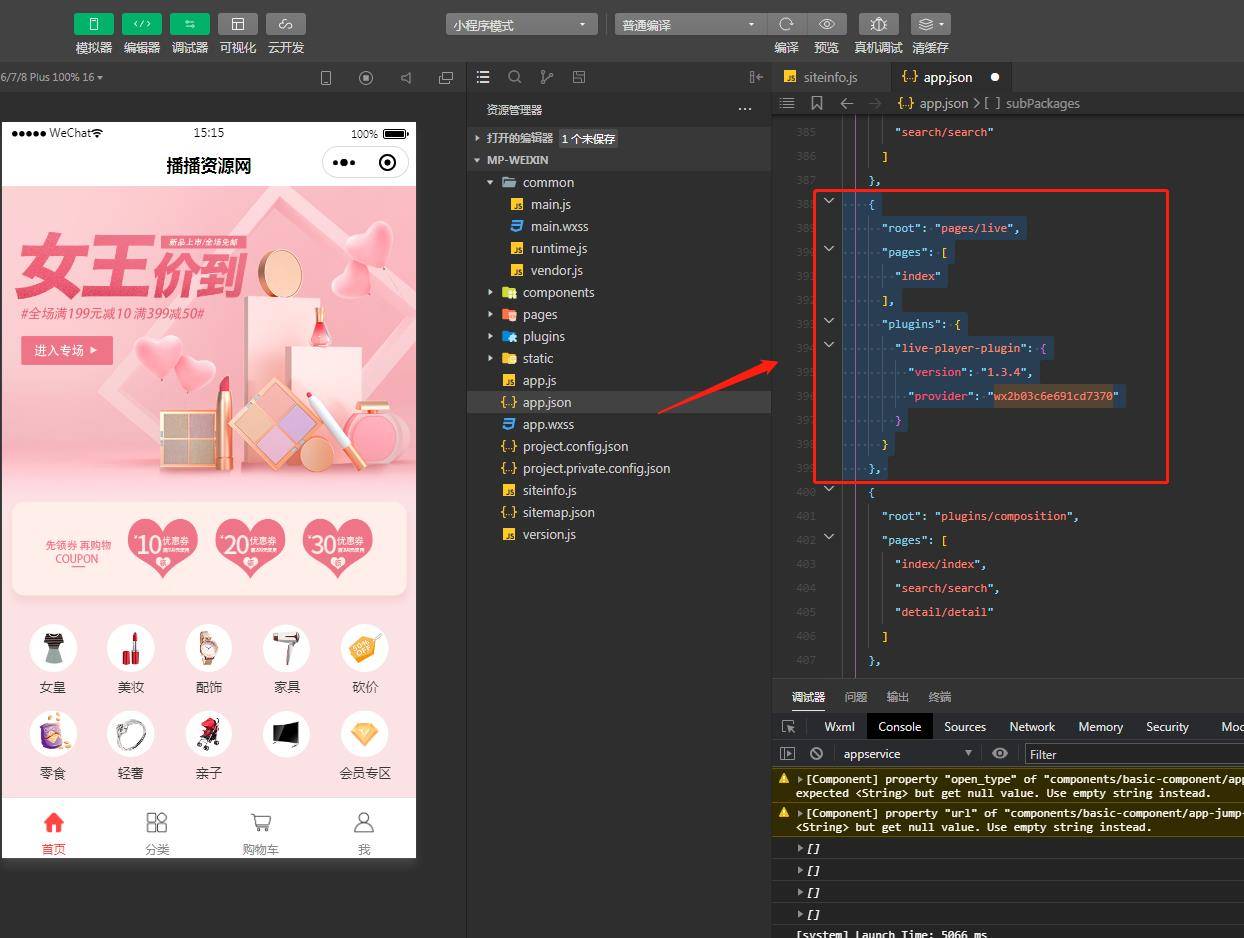The width and height of the screenshot is (1244, 938).
Task: Toggle the editor panel button
Action: pyautogui.click(x=142, y=24)
